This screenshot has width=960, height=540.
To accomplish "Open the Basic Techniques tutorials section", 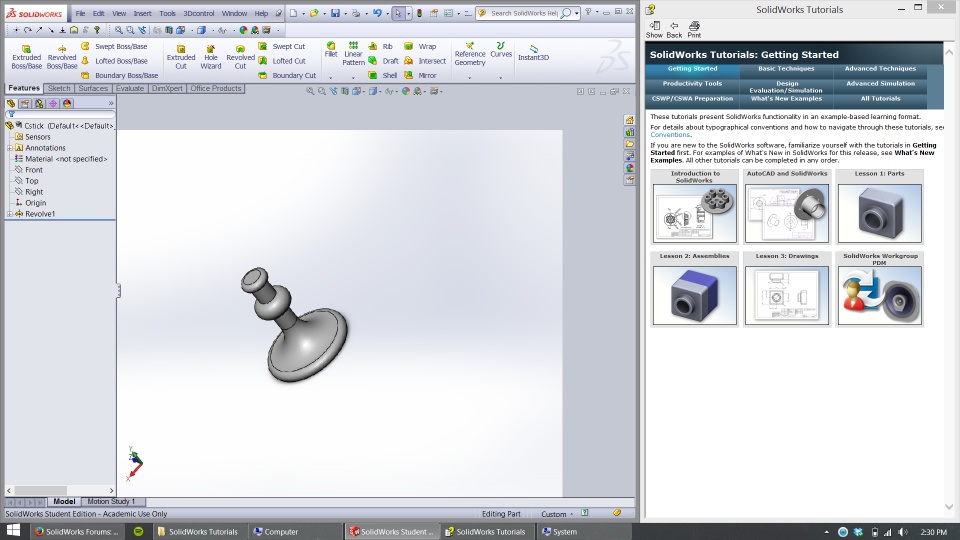I will (x=786, y=69).
